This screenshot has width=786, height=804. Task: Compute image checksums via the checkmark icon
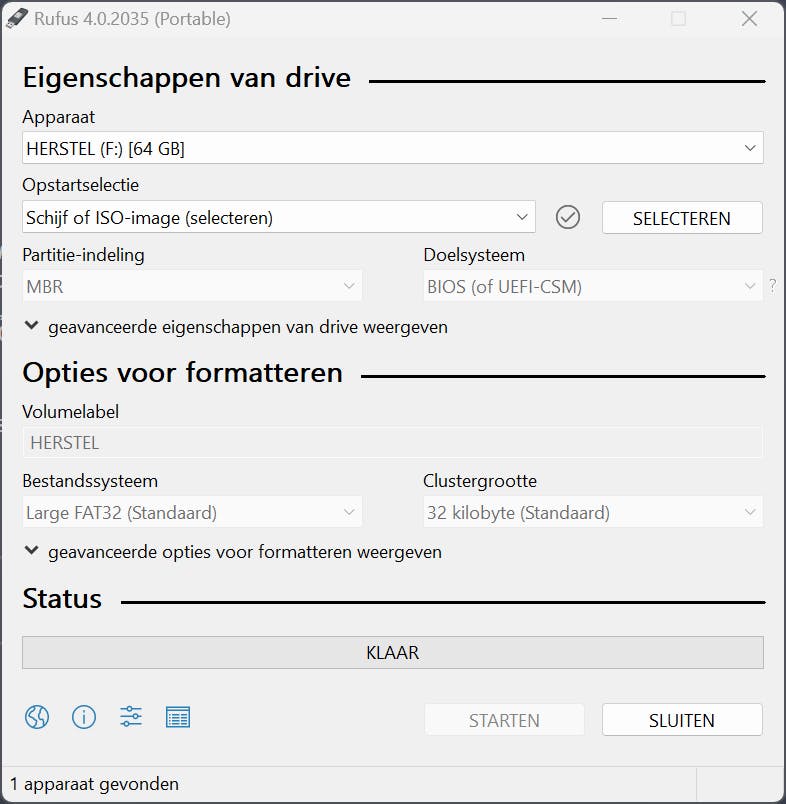pos(567,217)
